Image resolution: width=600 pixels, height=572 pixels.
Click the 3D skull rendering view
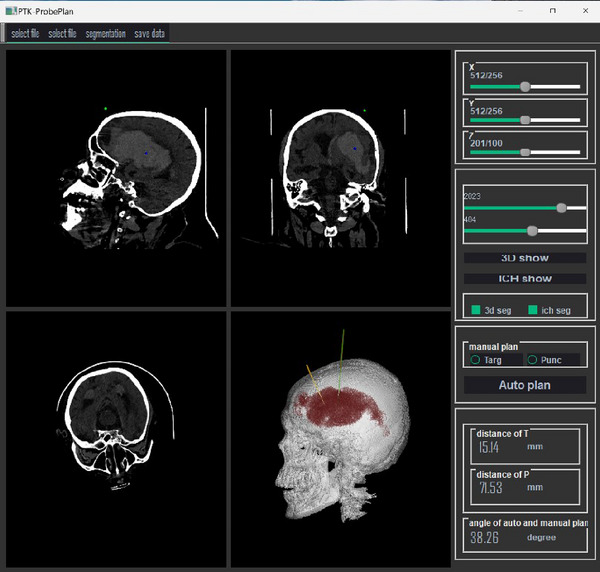pos(341,439)
